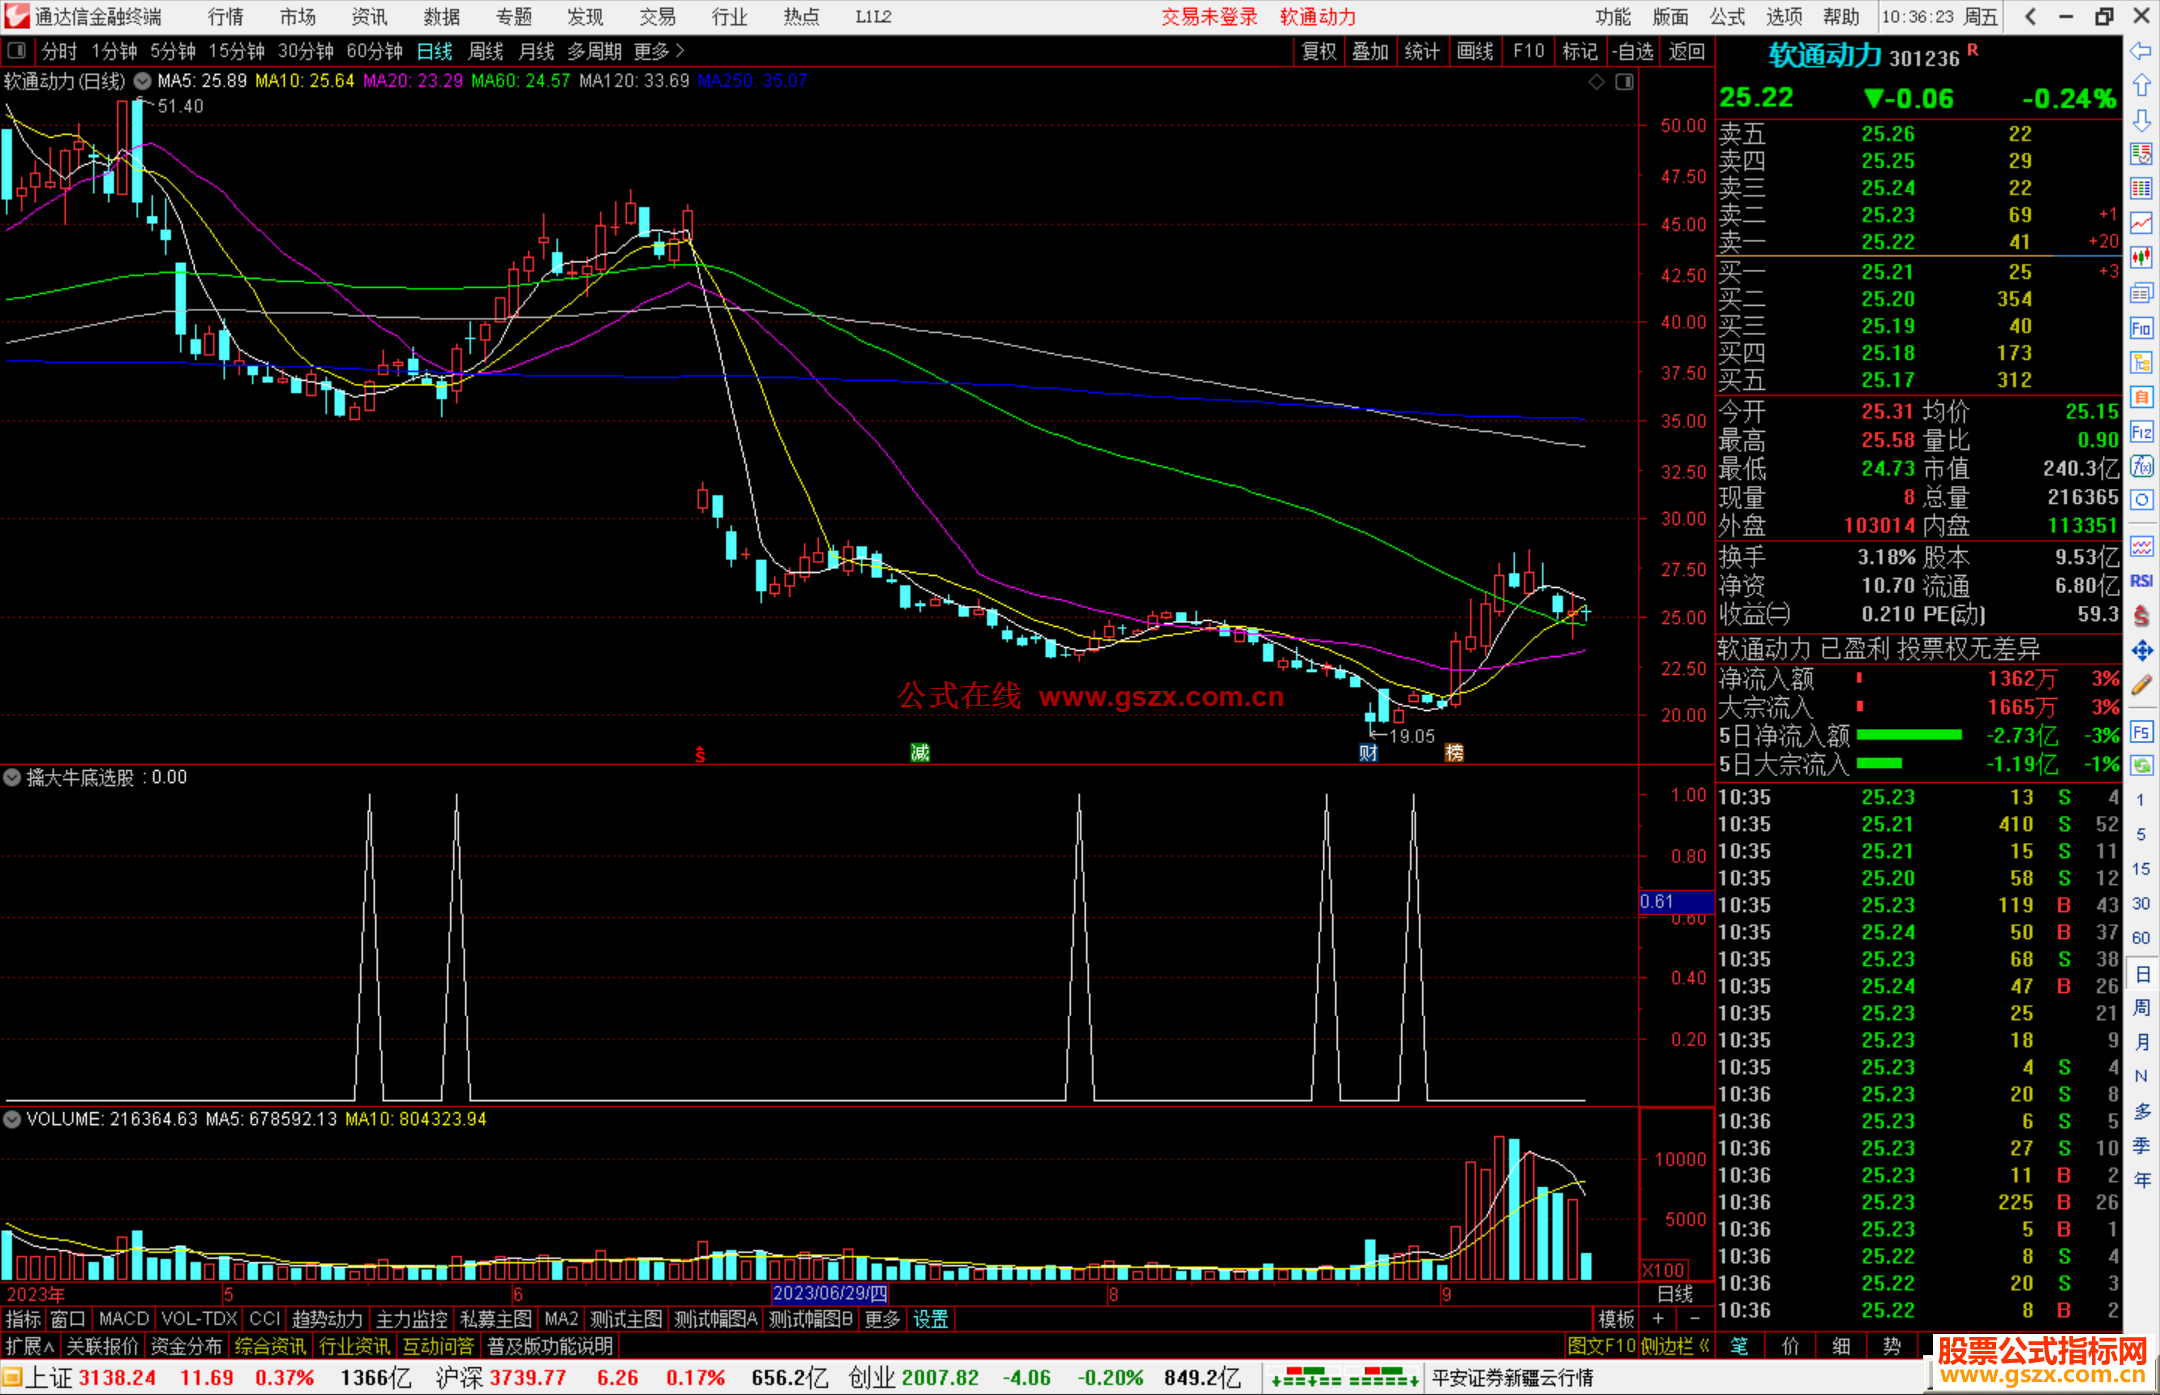Image resolution: width=2160 pixels, height=1395 pixels.
Task: Switch to the 周线 weekly chart tab
Action: [486, 51]
